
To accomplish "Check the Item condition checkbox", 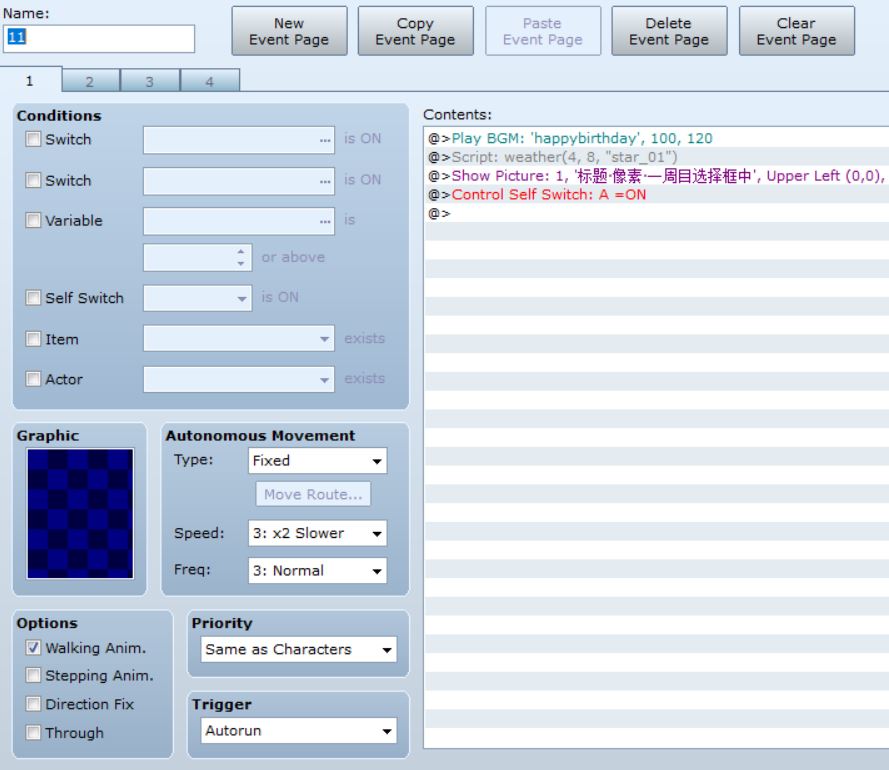I will pyautogui.click(x=33, y=339).
